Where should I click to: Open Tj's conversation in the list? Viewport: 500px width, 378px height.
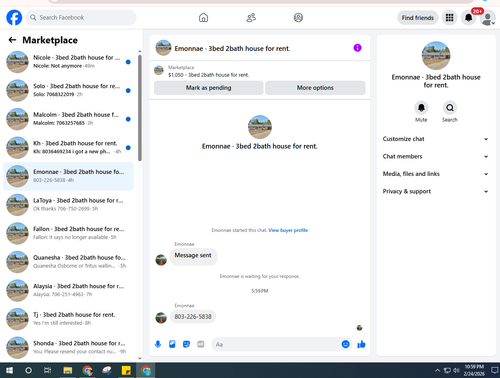click(x=68, y=319)
